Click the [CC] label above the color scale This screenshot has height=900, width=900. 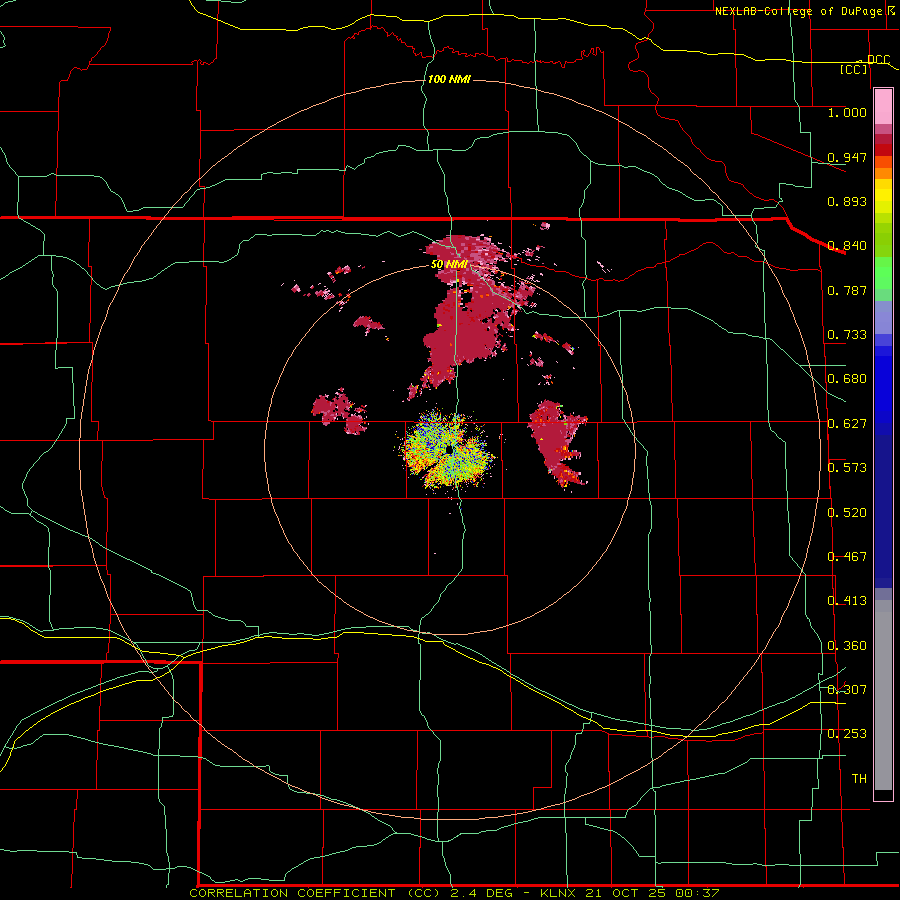853,69
